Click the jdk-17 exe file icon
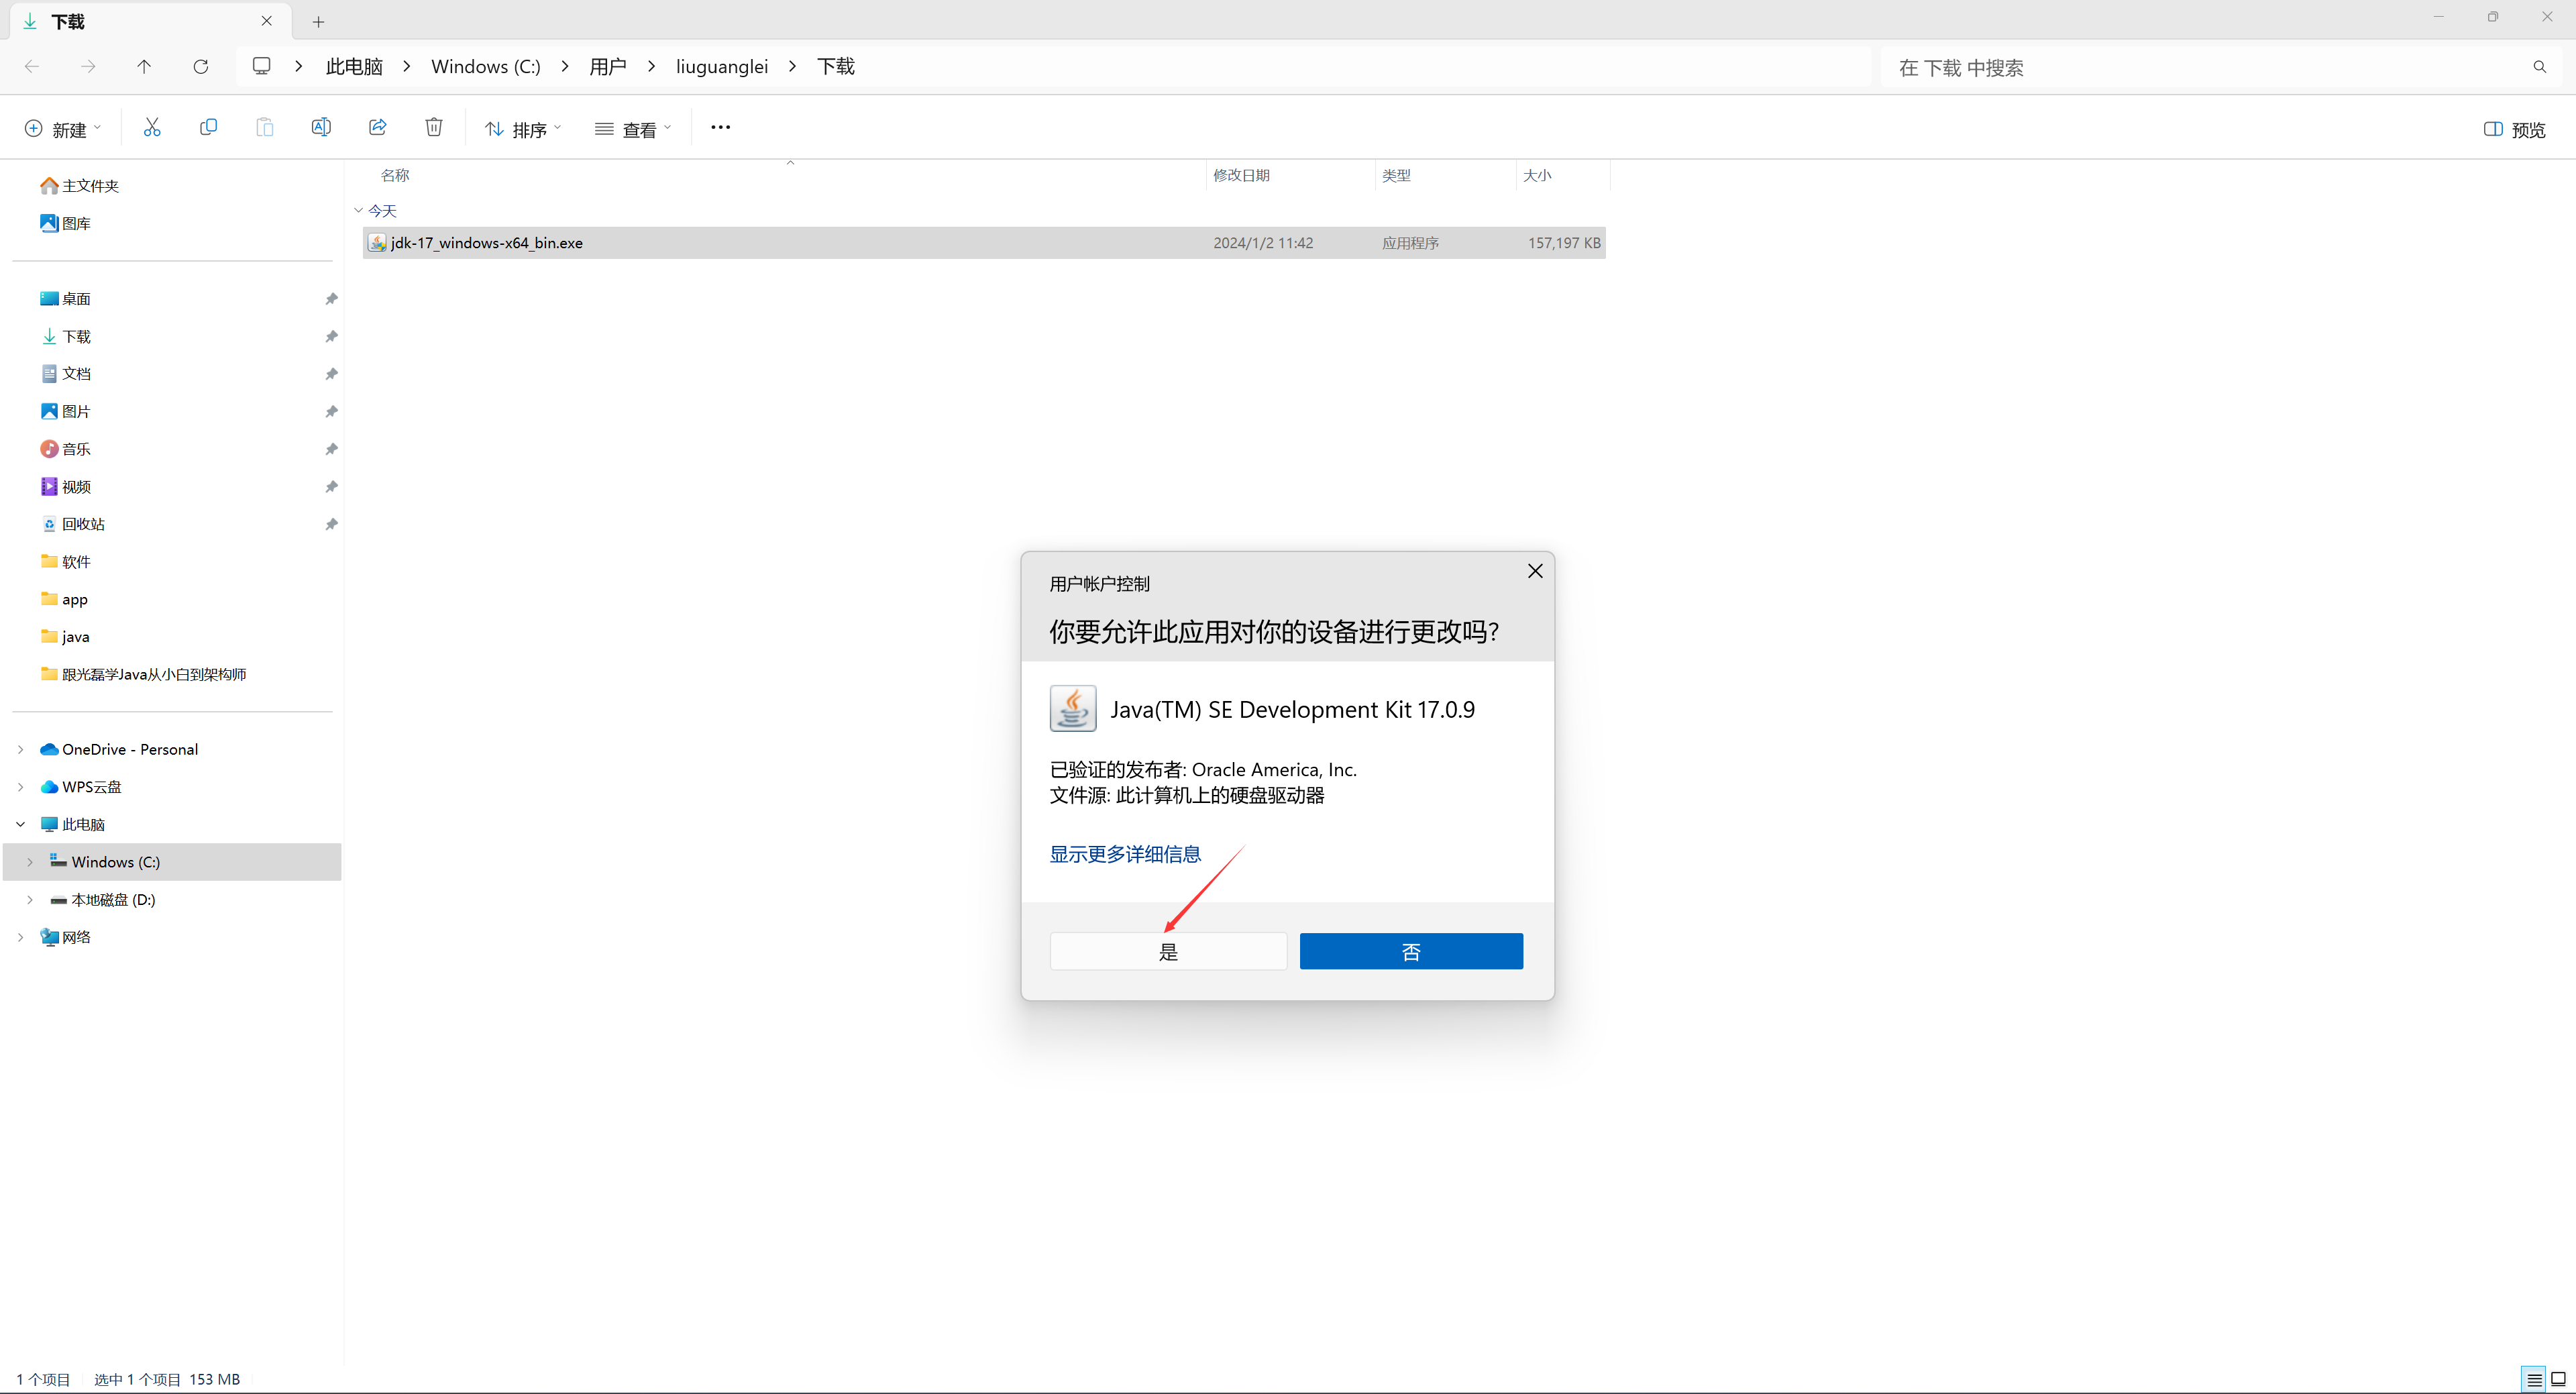The width and height of the screenshot is (2576, 1394). (x=377, y=243)
